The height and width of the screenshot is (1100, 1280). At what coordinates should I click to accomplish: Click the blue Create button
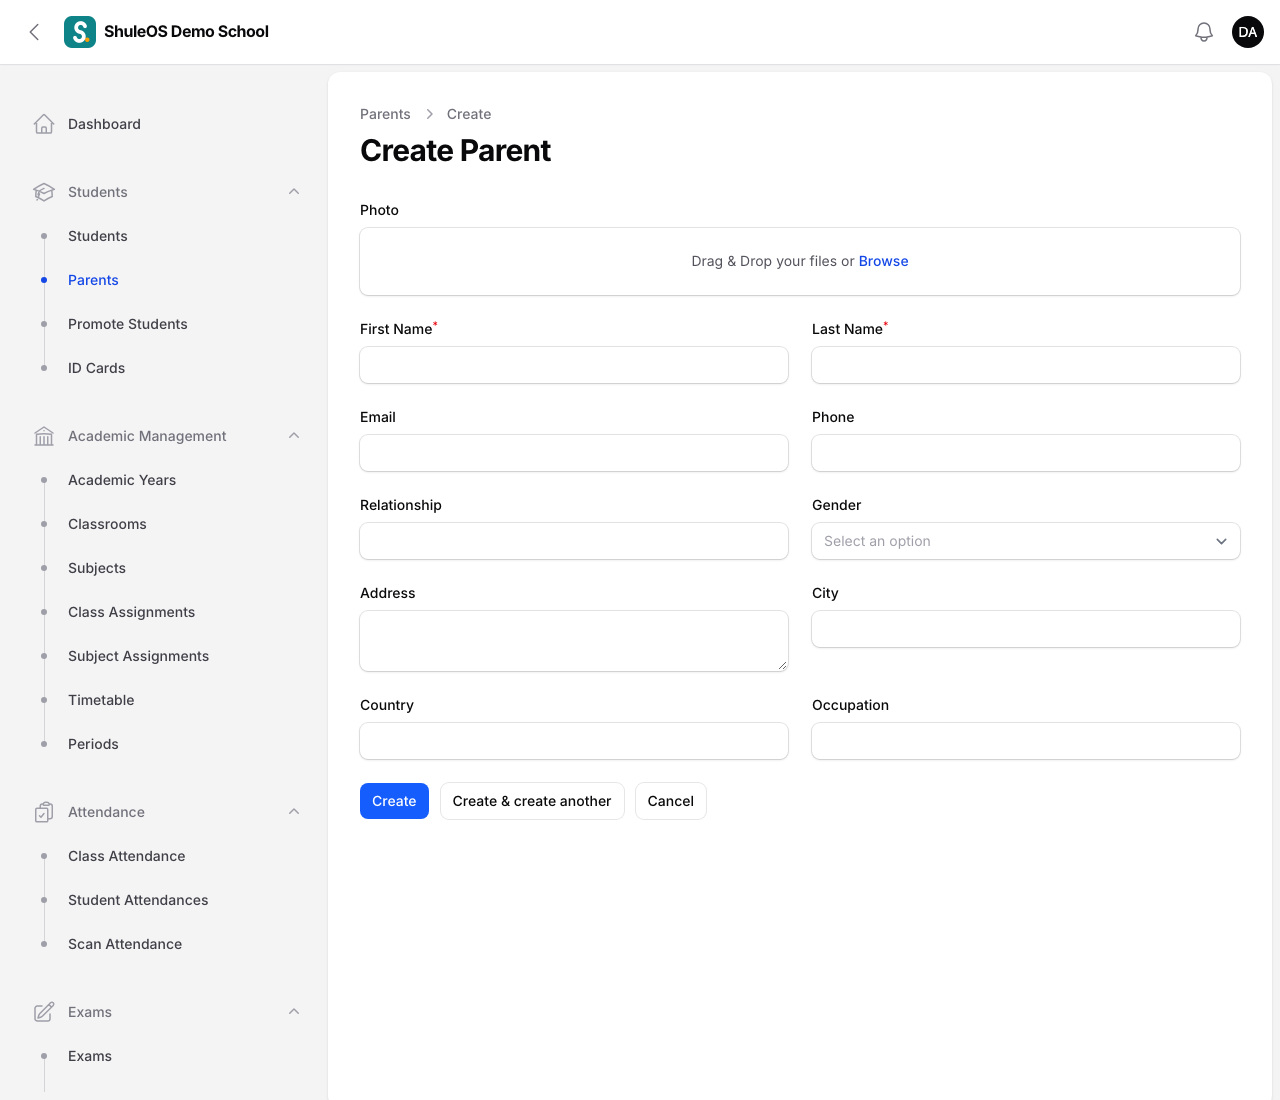(x=394, y=801)
